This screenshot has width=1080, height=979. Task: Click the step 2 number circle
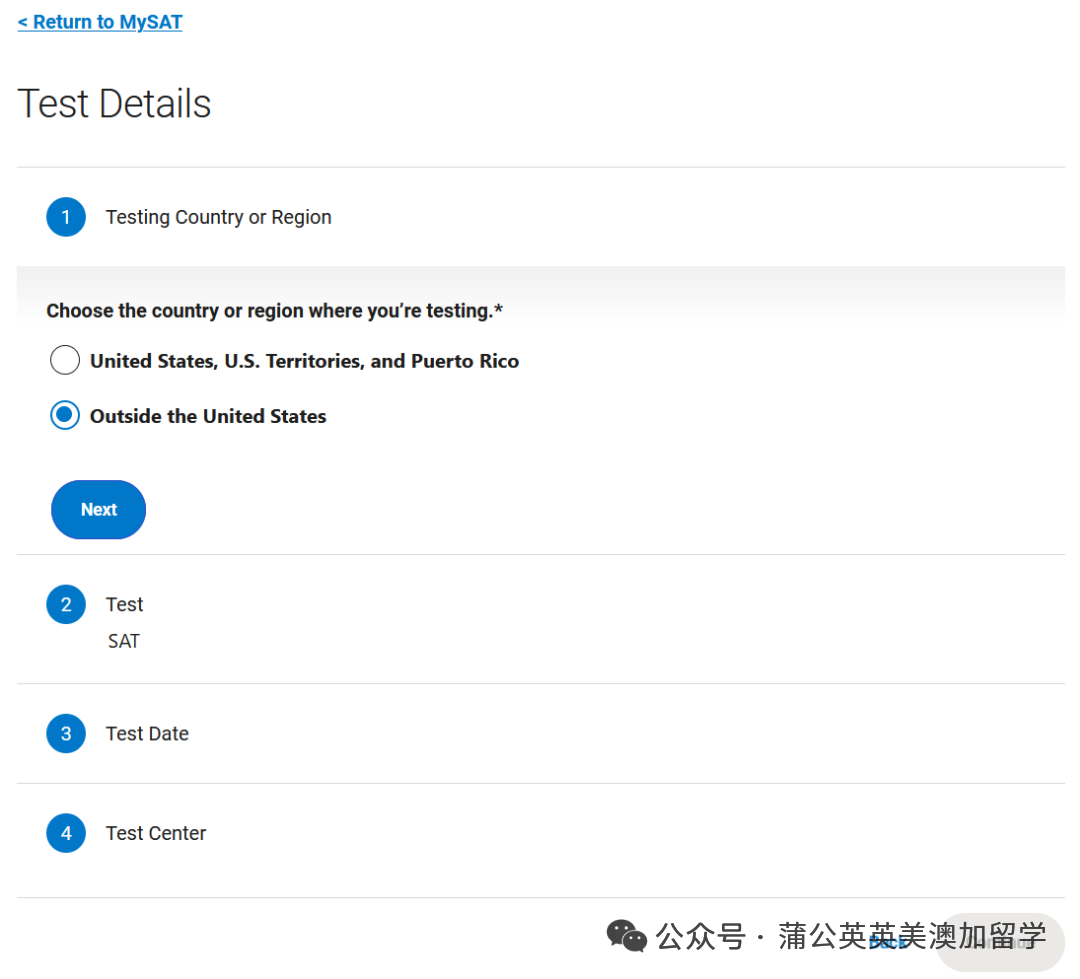[x=66, y=604]
